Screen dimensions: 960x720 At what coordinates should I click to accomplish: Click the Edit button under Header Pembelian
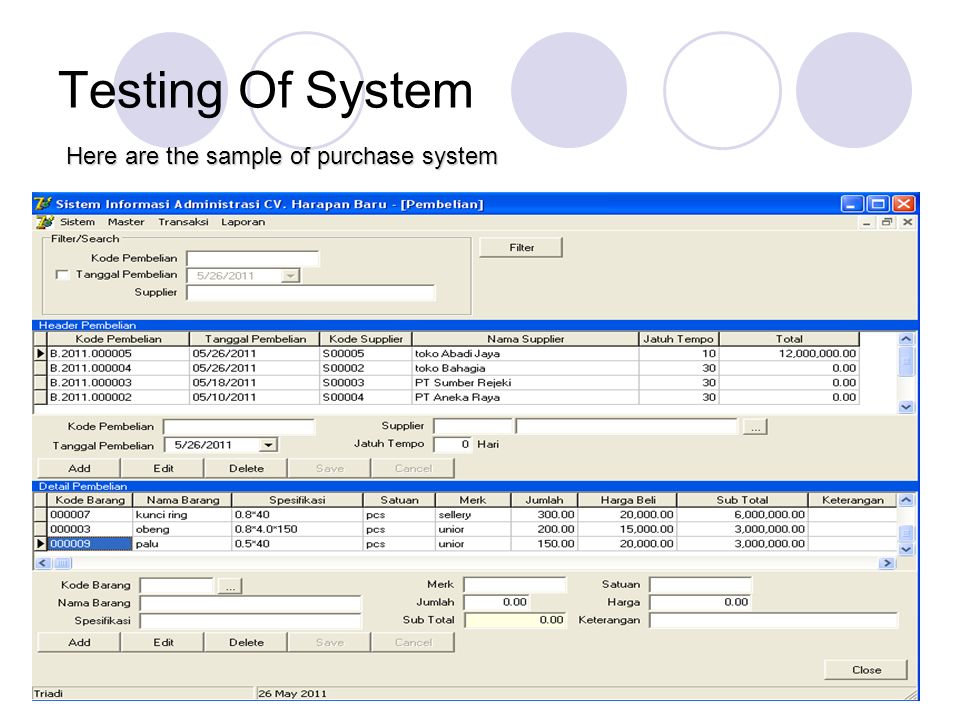163,468
